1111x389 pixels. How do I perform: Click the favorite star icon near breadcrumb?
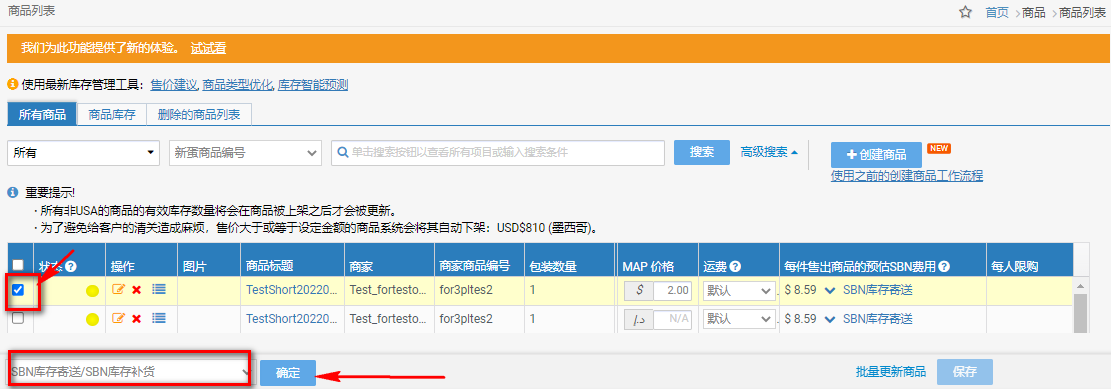(965, 12)
